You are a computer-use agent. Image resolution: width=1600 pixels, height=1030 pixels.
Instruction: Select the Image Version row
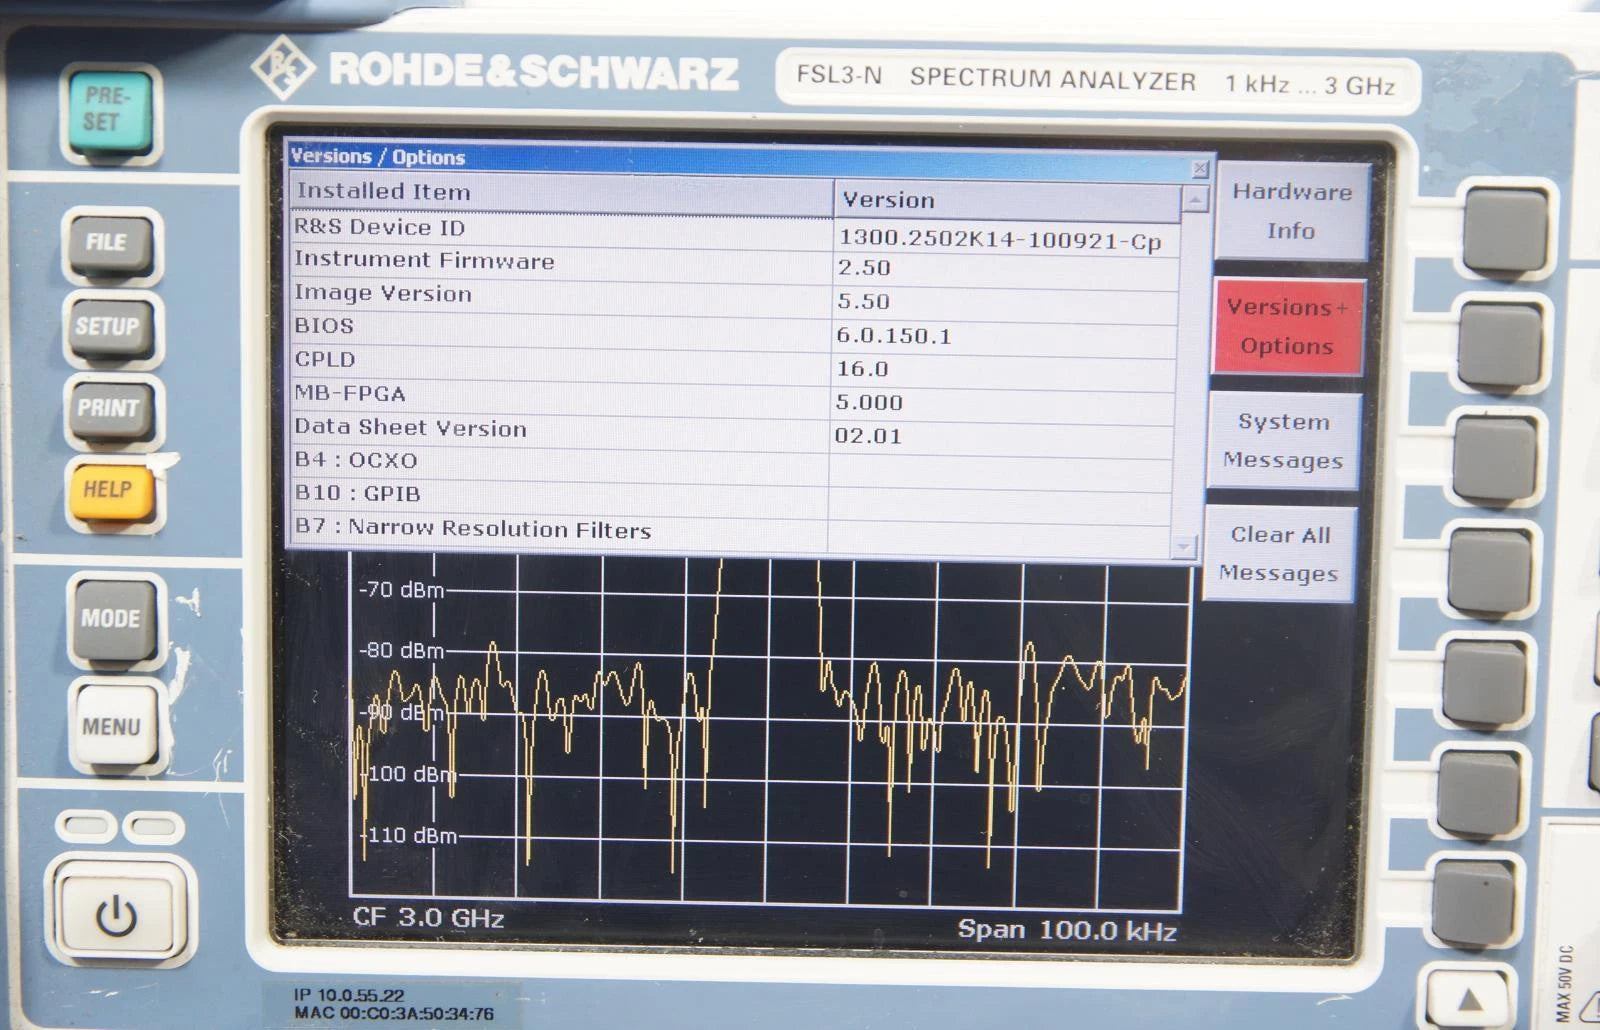(x=734, y=298)
